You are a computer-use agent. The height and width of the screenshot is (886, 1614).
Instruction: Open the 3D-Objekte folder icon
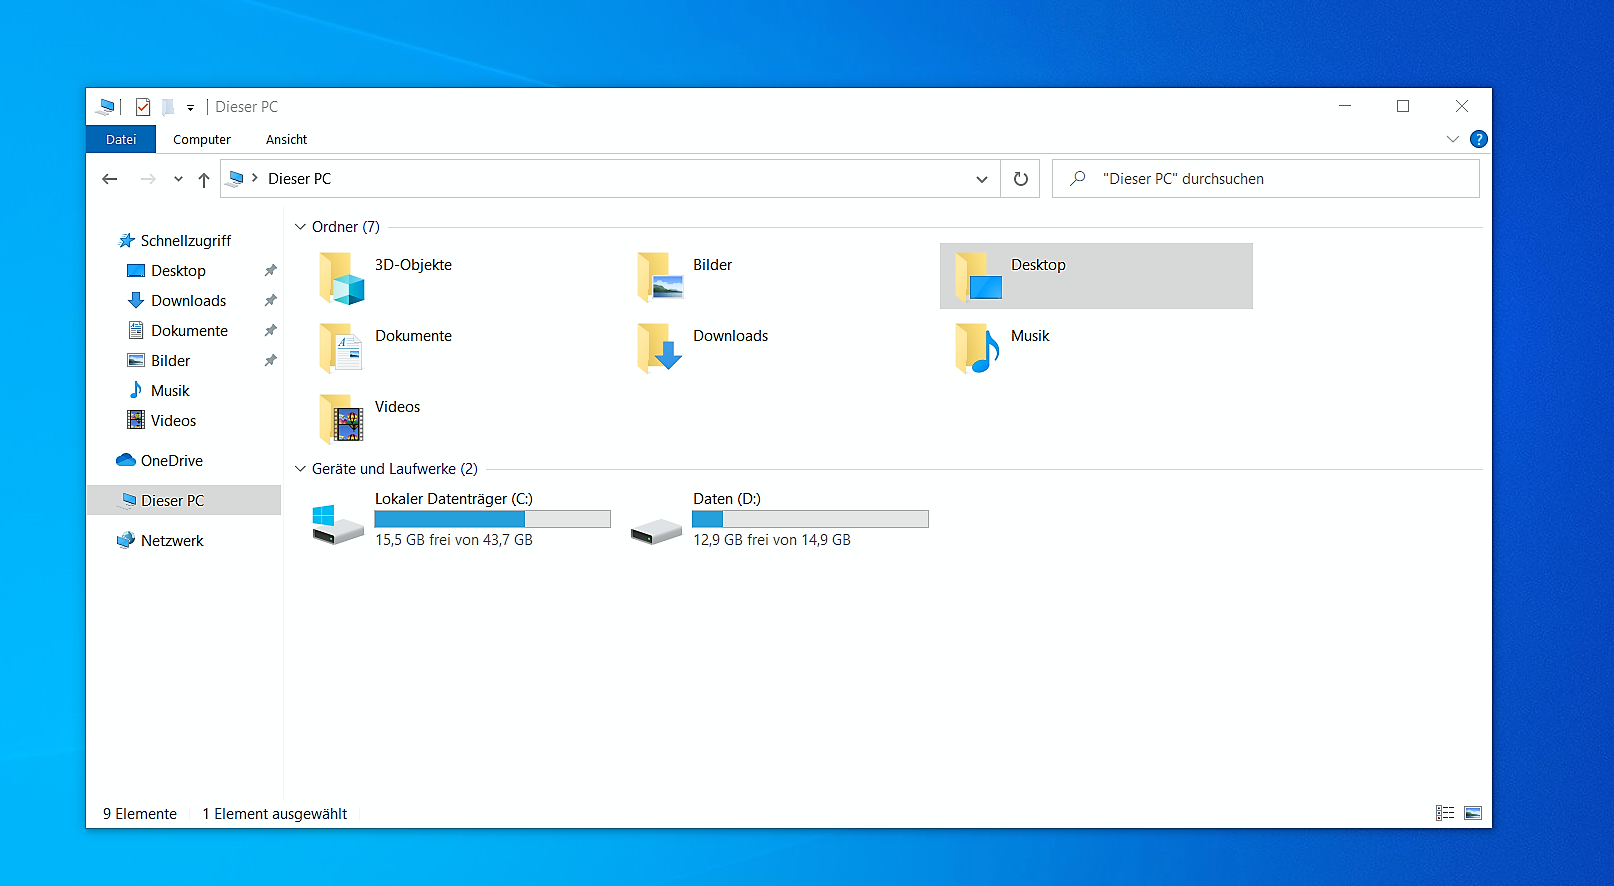(x=342, y=277)
